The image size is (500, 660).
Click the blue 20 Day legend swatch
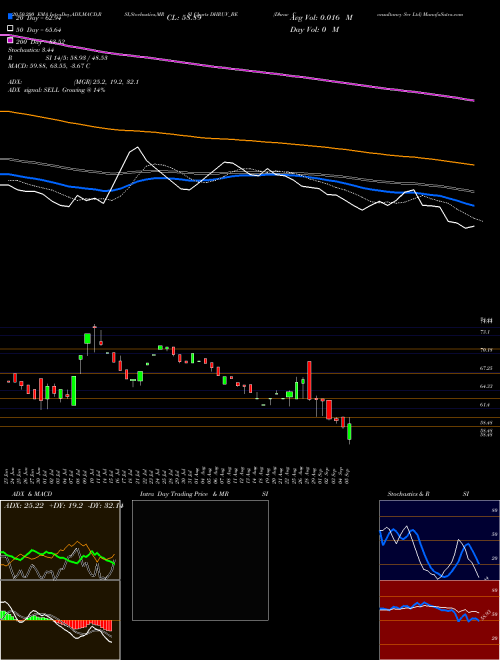coord(11,18)
